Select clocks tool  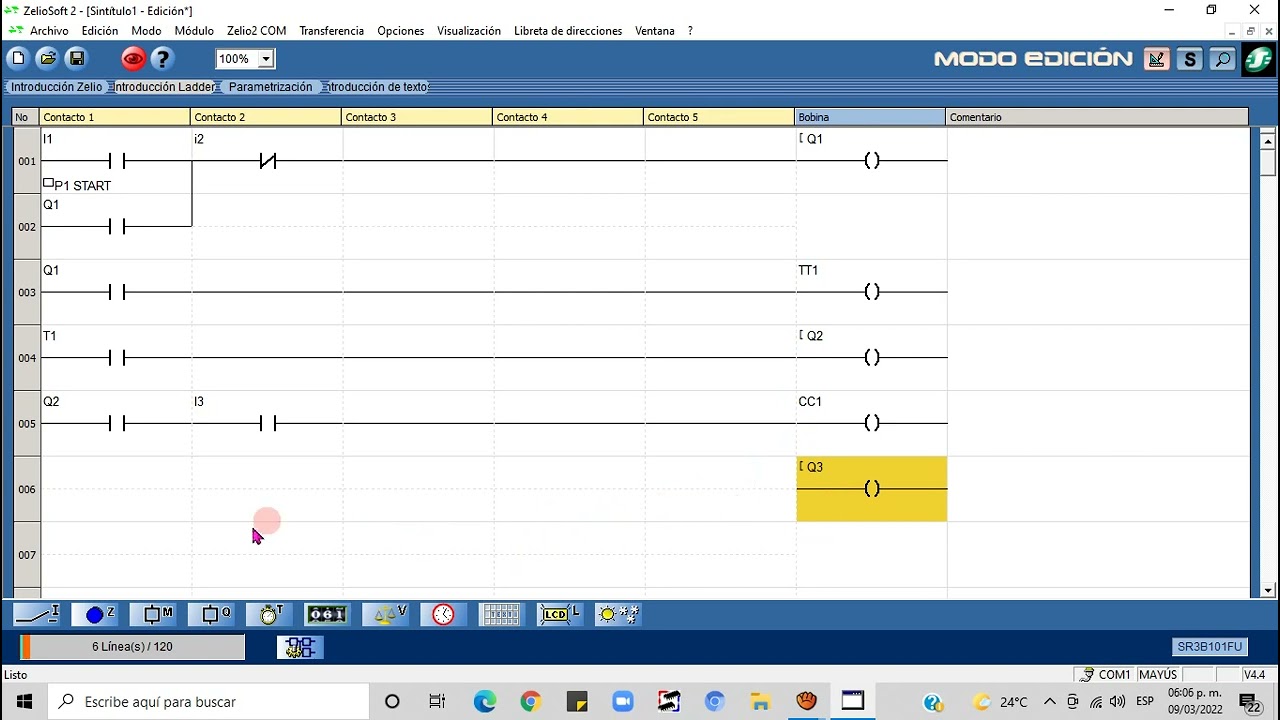pyautogui.click(x=443, y=614)
